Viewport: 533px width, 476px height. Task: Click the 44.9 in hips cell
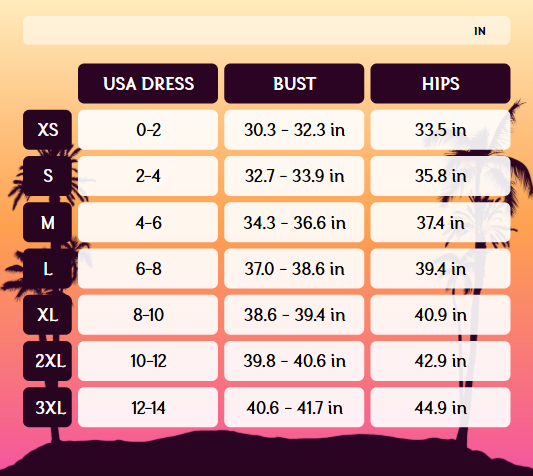tap(440, 407)
